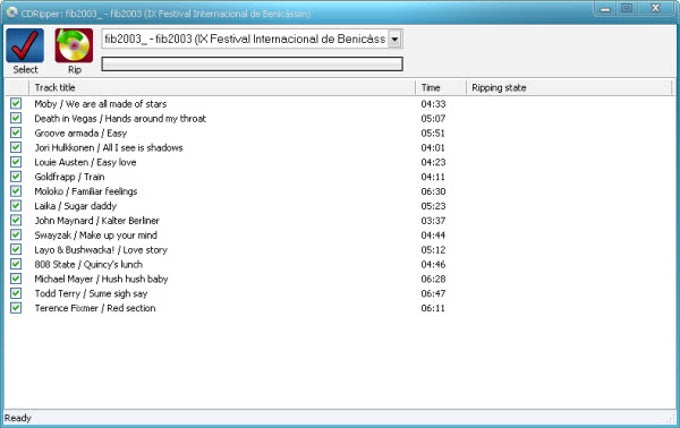Select Jori Hulkkonen / All I see is shadows
Viewport: 680px width, 428px height.
pos(109,148)
